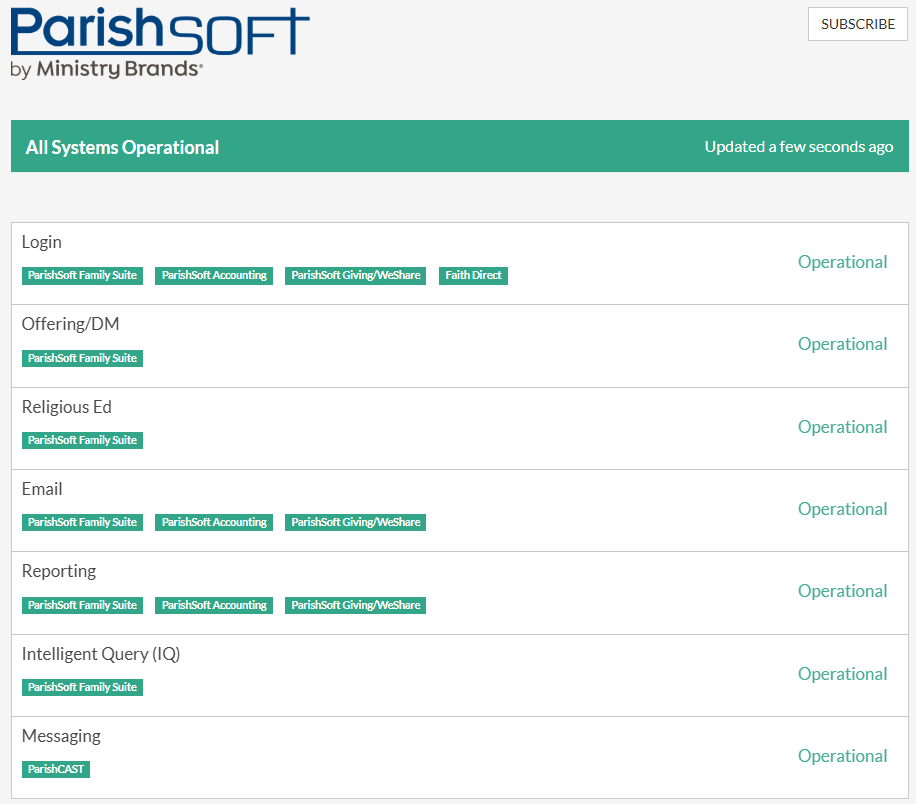Click ParishSoft Family Suite tag under Reporting
This screenshot has width=916, height=804.
tap(82, 605)
